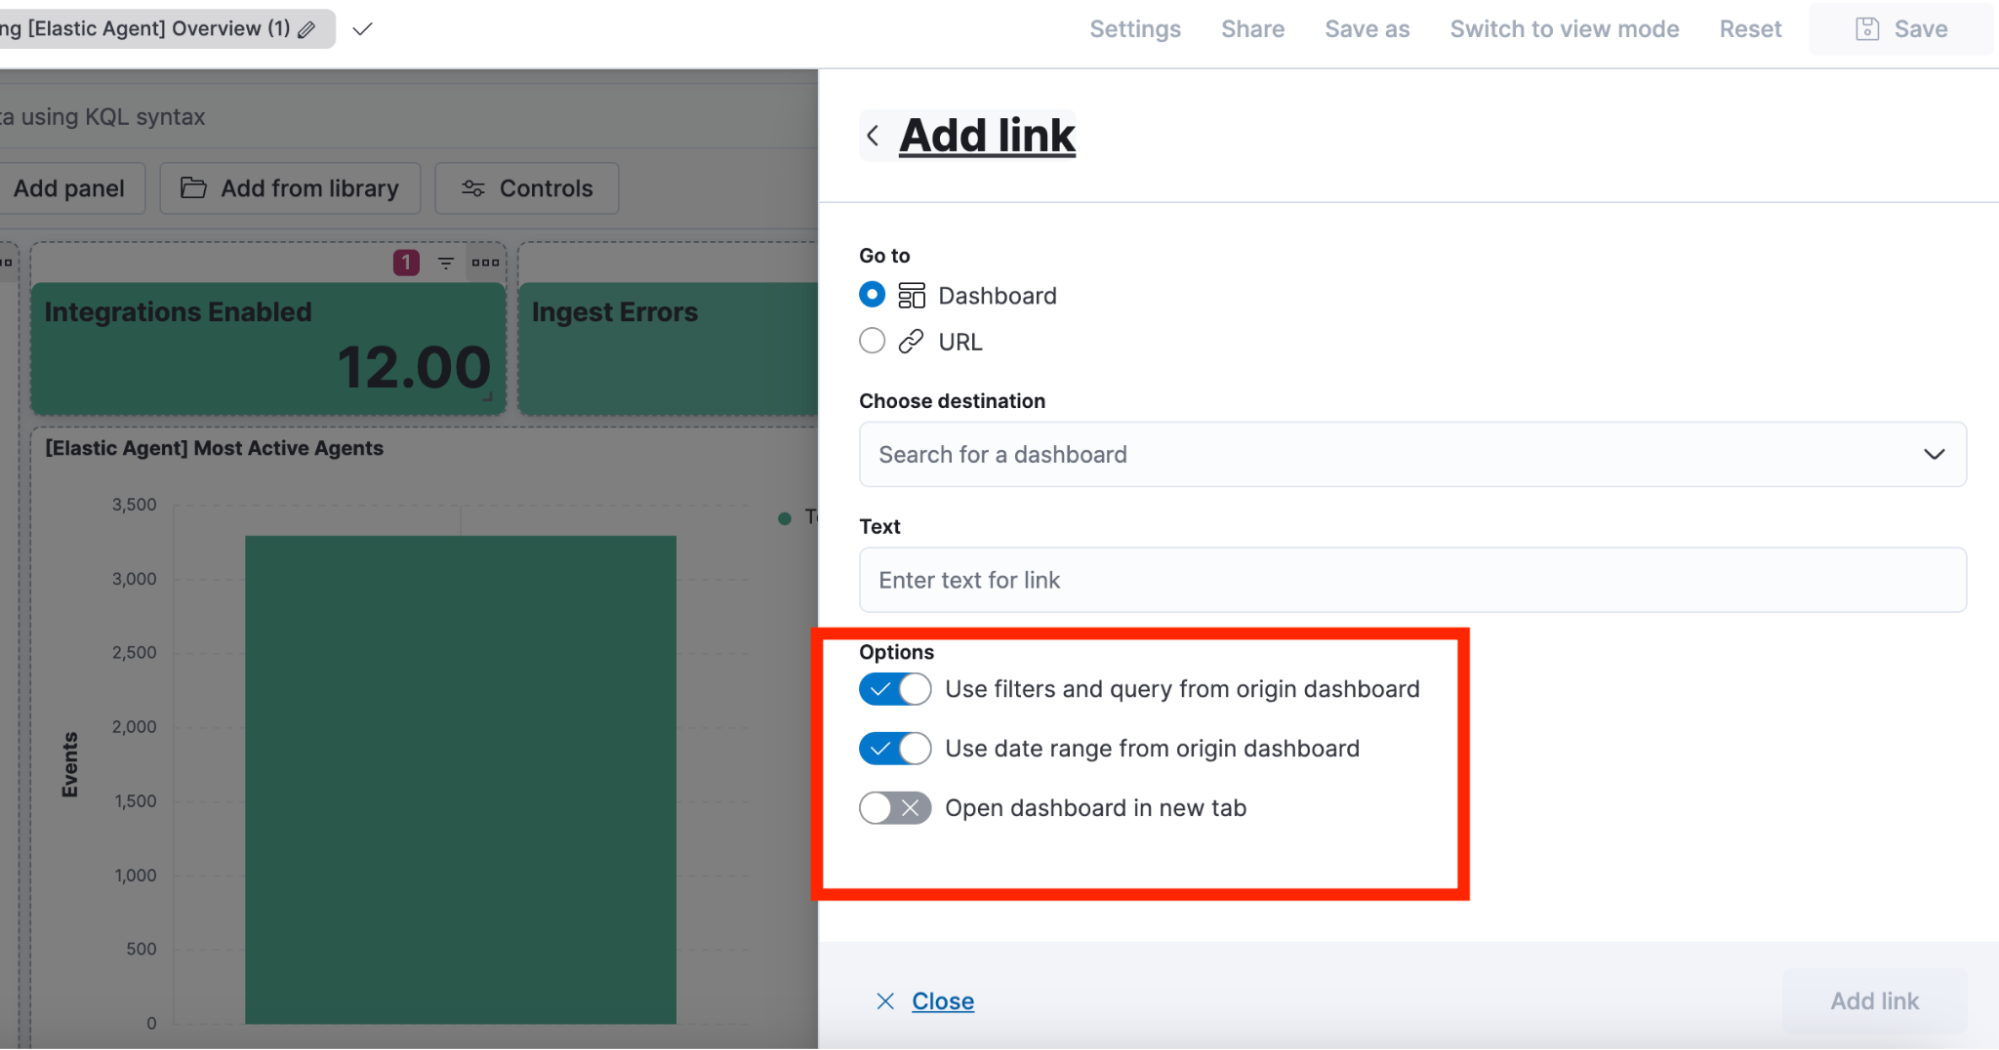
Task: Open the Search for a dashboard dropdown
Action: pyautogui.click(x=1412, y=454)
